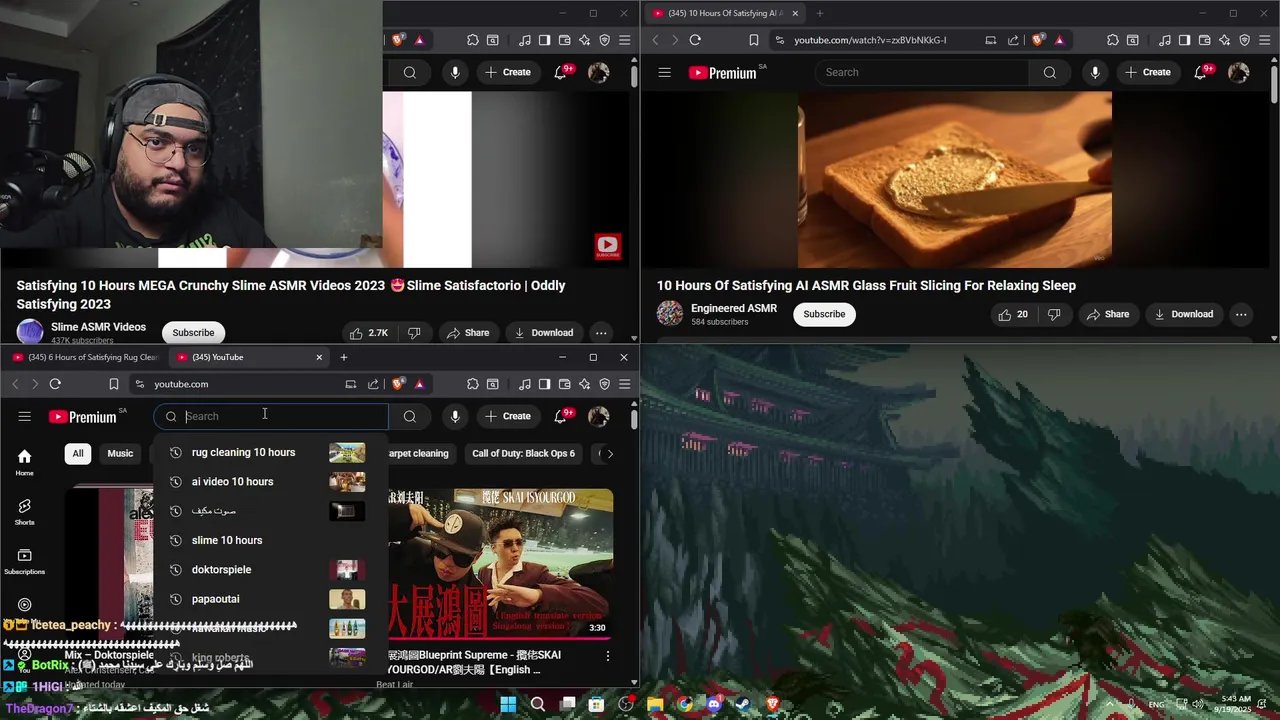Choose 'slime 10 hours' search suggestion
Image resolution: width=1280 pixels, height=720 pixels.
click(270, 540)
